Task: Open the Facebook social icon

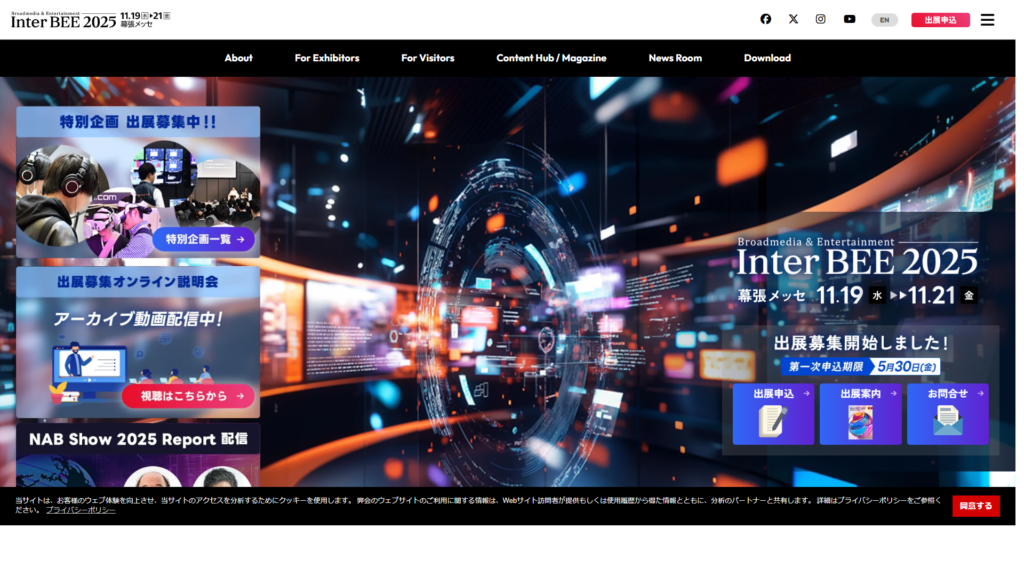Action: coord(765,19)
